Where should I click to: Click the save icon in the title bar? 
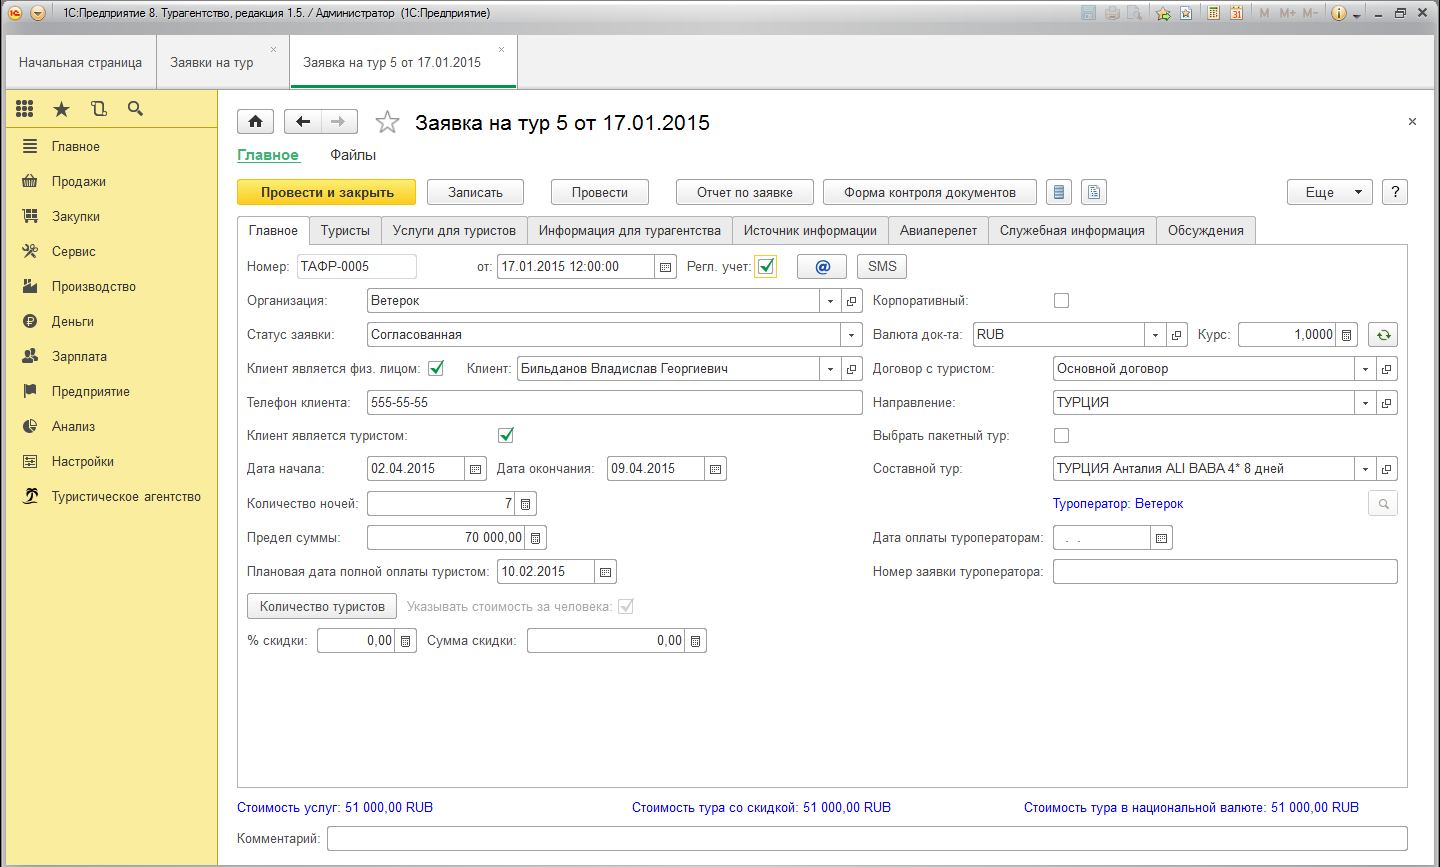pyautogui.click(x=1088, y=13)
